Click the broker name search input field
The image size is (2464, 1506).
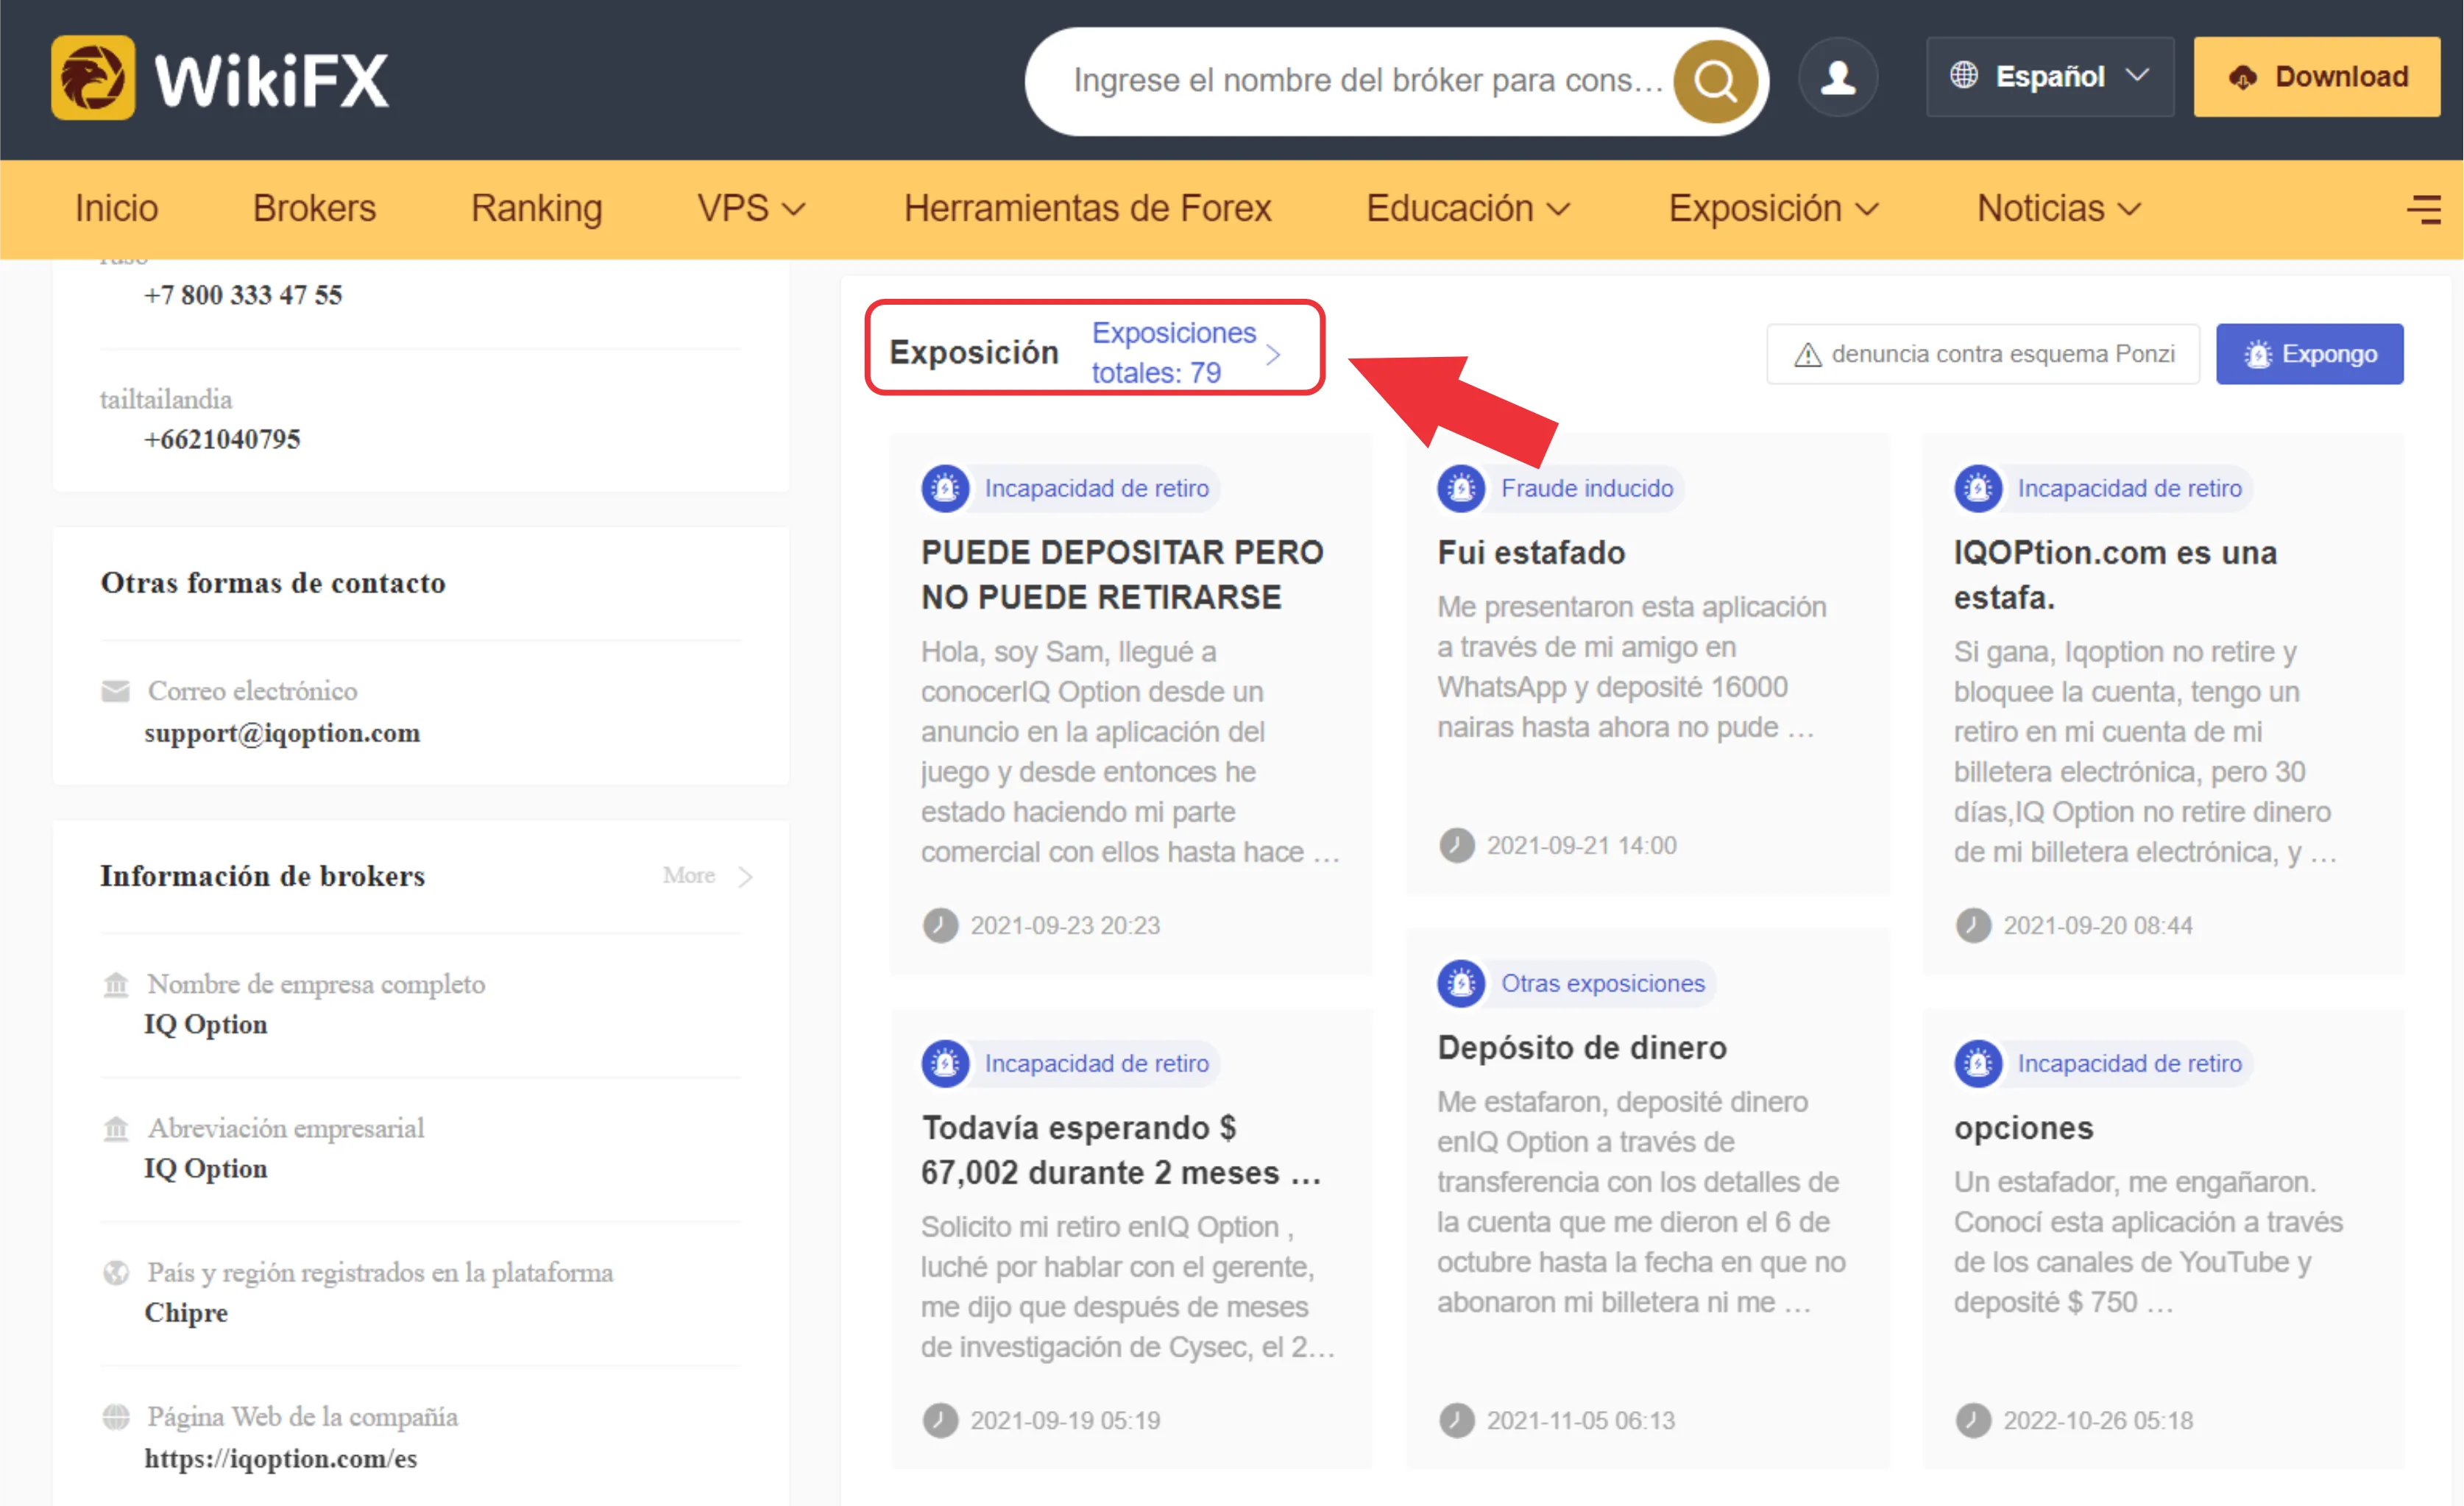tap(1367, 80)
